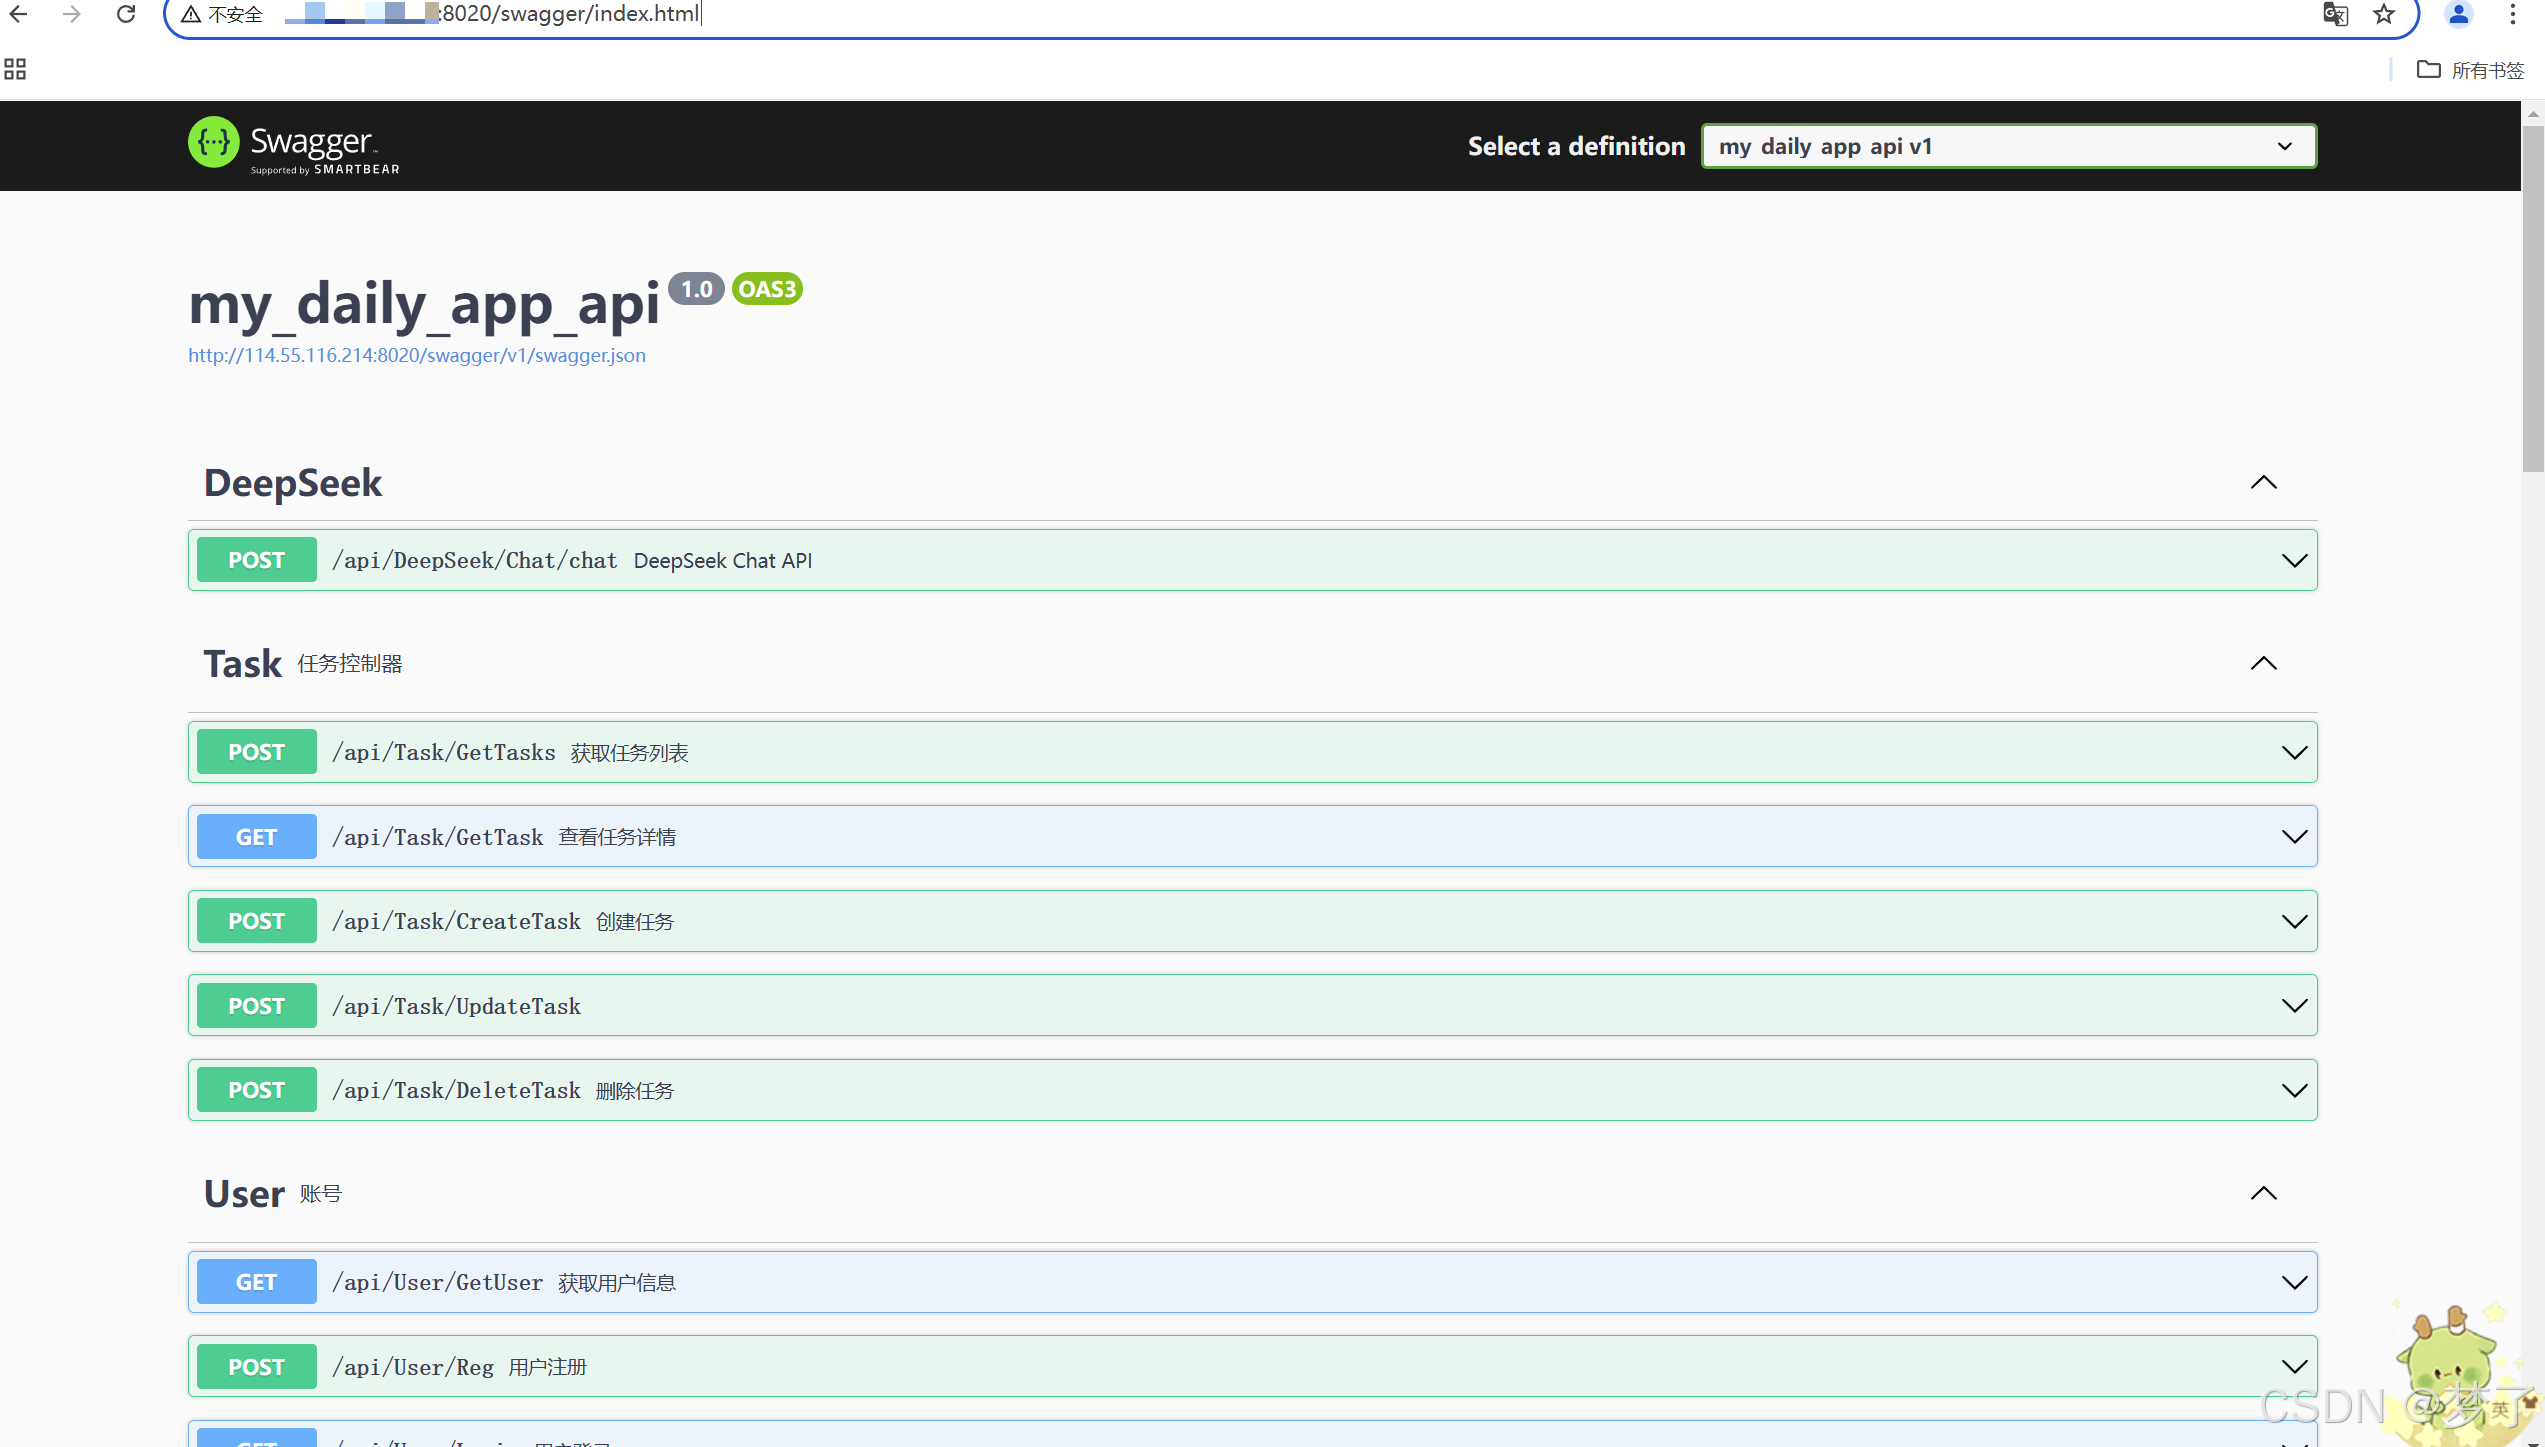Click the bookmark star icon
2545x1447 pixels.
point(2384,14)
